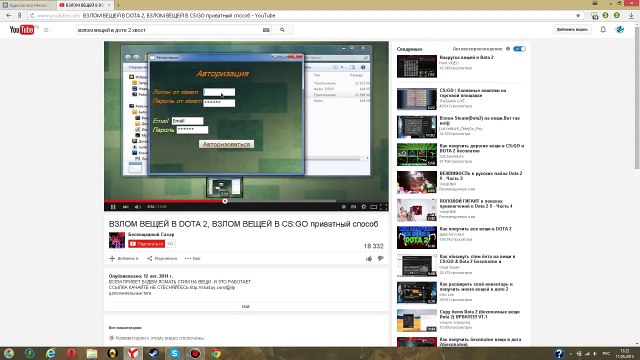Open Internet Explorer from taskbar
Image resolution: width=640 pixels, height=360 pixels.
[x=51, y=353]
